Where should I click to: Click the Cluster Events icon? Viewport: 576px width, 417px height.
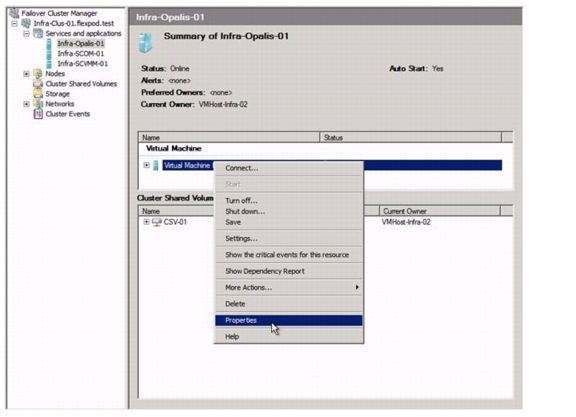point(38,114)
